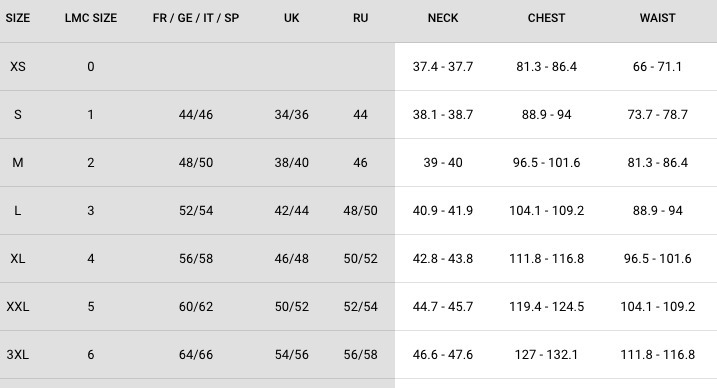Select neck measurement 42.8 - 43.8
The image size is (717, 388).
pos(443,259)
